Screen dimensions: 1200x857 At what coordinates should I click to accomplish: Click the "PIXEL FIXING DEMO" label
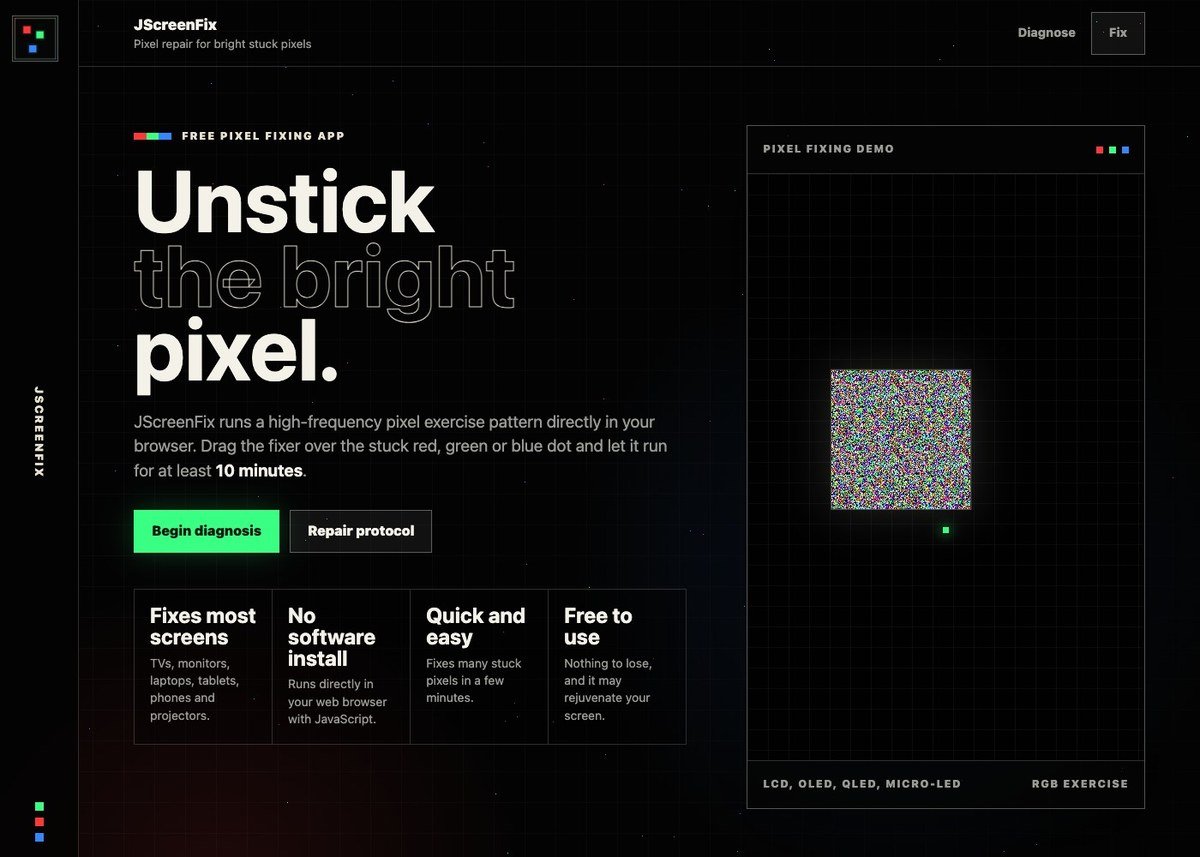point(828,149)
